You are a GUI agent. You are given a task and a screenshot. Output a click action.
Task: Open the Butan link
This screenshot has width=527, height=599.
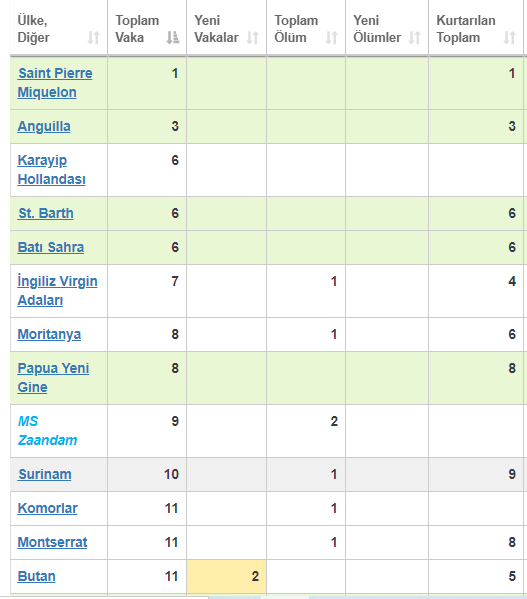tap(37, 576)
